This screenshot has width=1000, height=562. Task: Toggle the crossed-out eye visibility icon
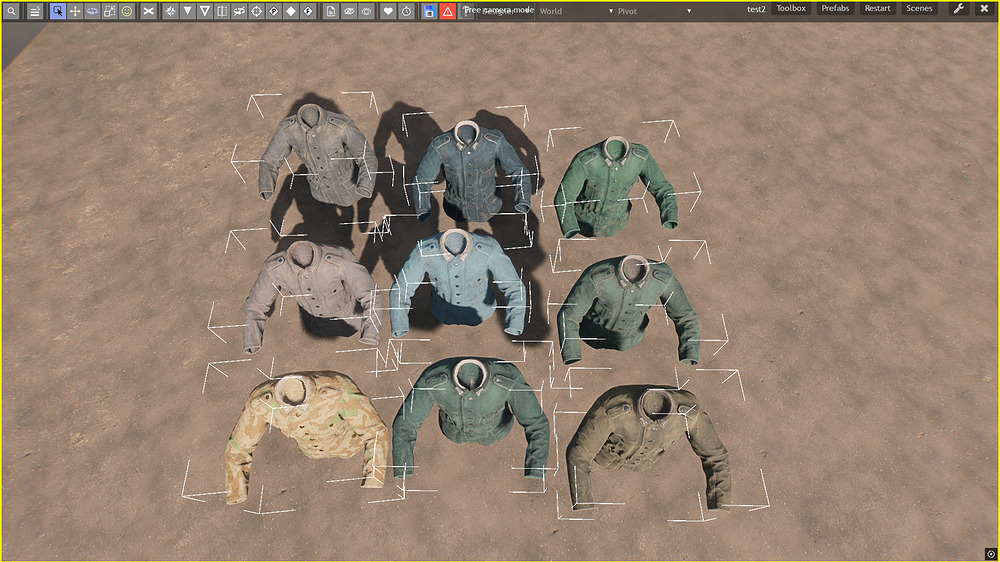[348, 11]
